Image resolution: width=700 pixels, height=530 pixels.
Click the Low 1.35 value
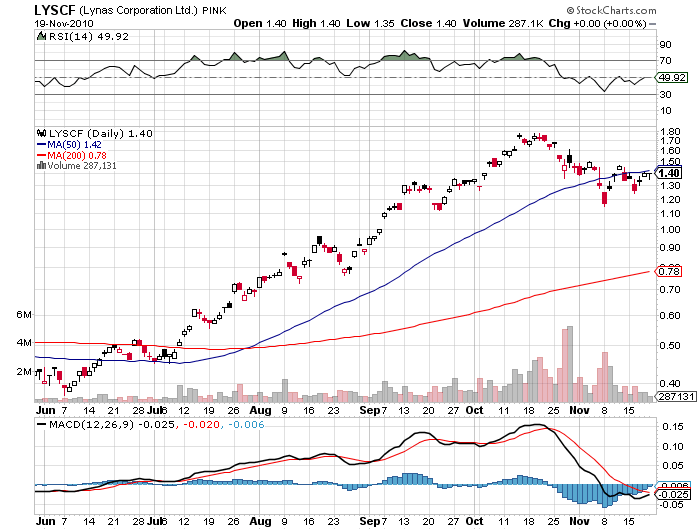pyautogui.click(x=370, y=23)
